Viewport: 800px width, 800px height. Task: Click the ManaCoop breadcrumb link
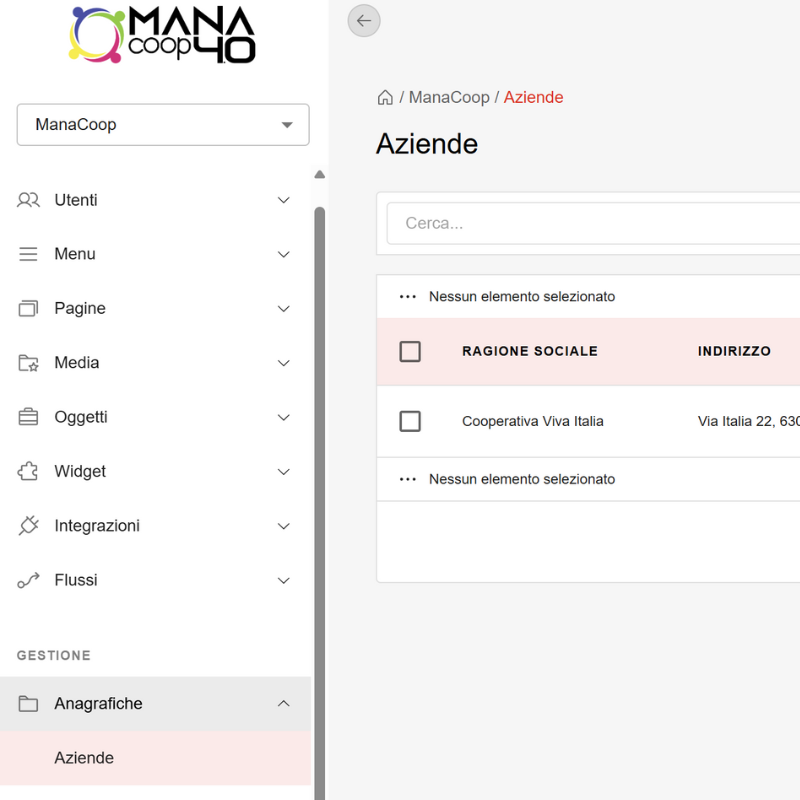(x=449, y=98)
